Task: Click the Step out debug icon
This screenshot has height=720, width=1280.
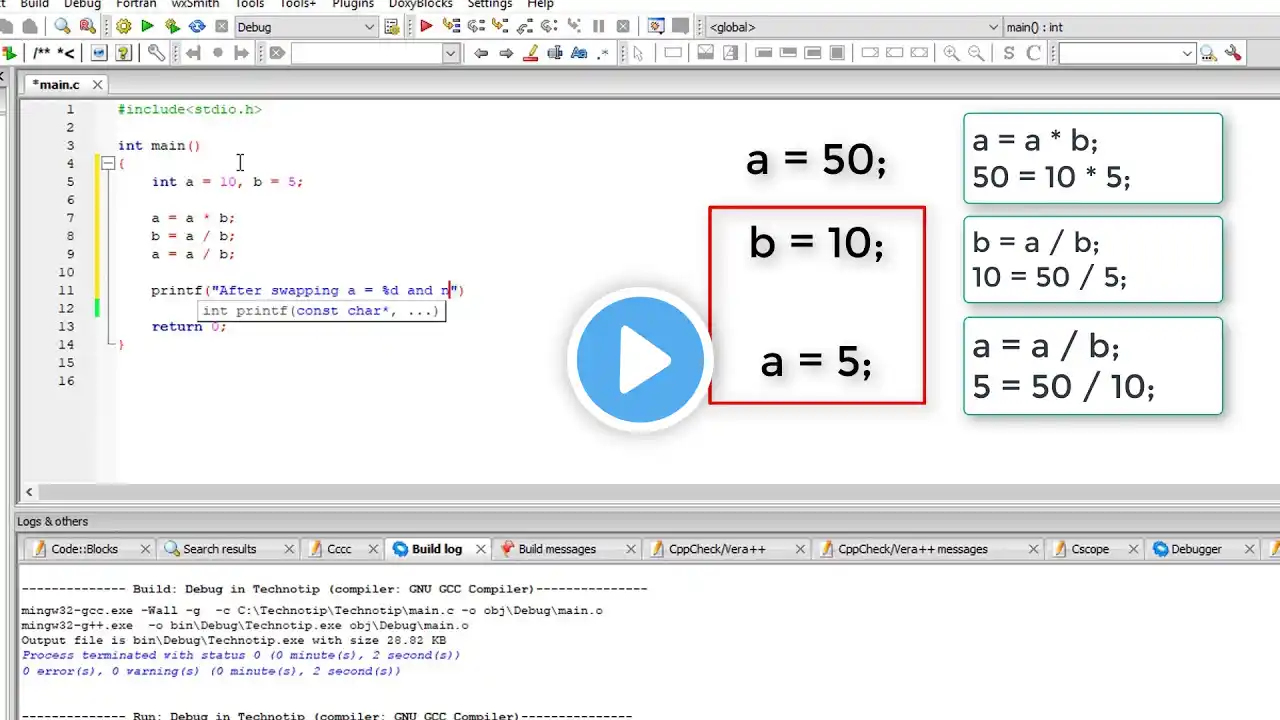Action: point(524,27)
